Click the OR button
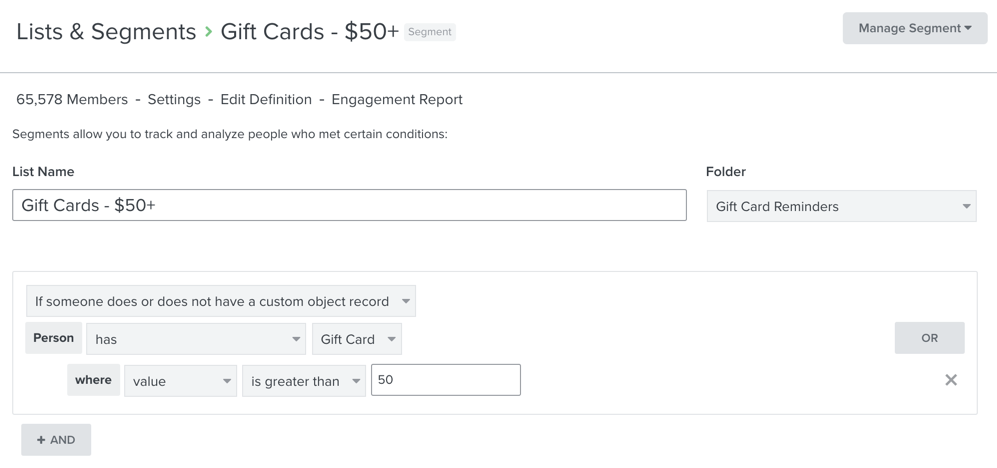 coord(929,338)
